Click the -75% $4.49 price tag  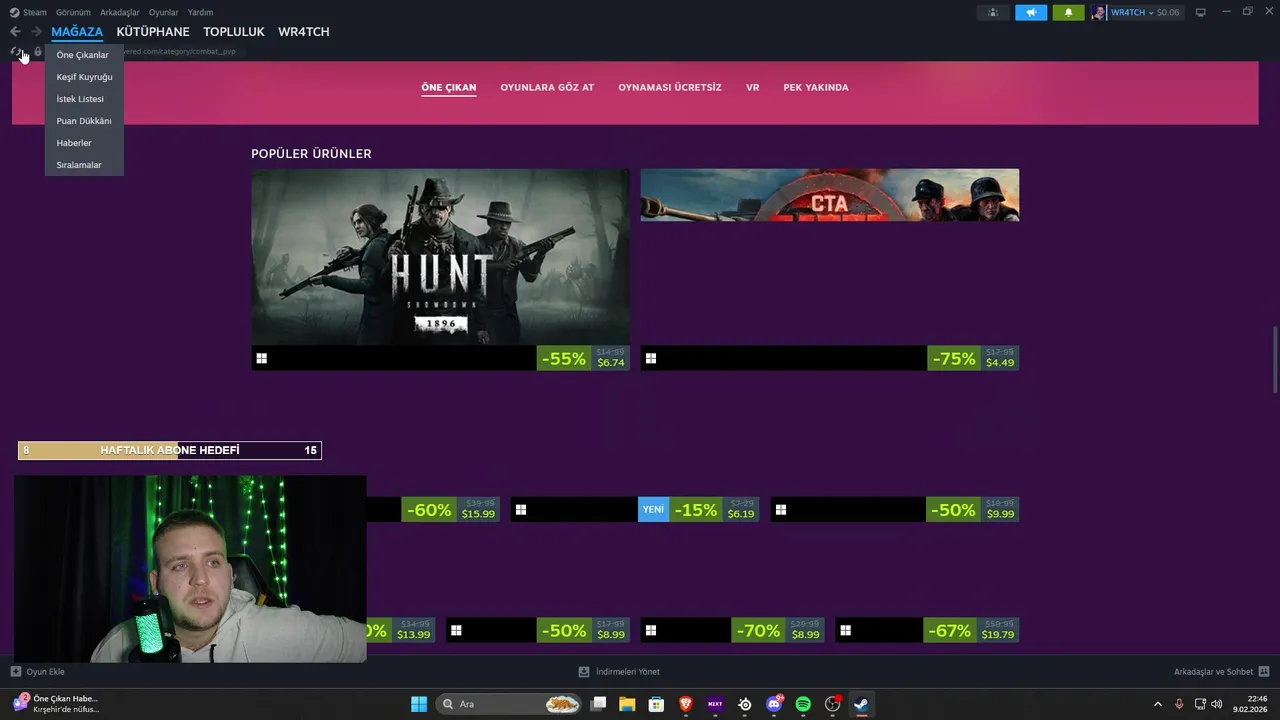click(973, 358)
